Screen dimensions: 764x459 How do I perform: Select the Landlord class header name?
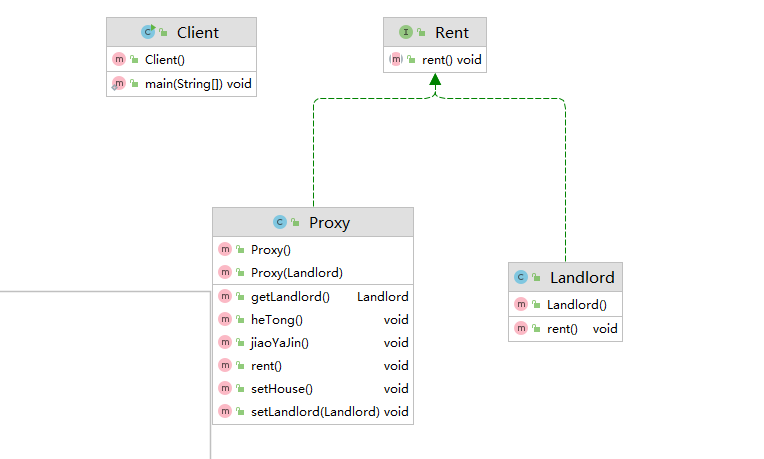click(x=582, y=277)
